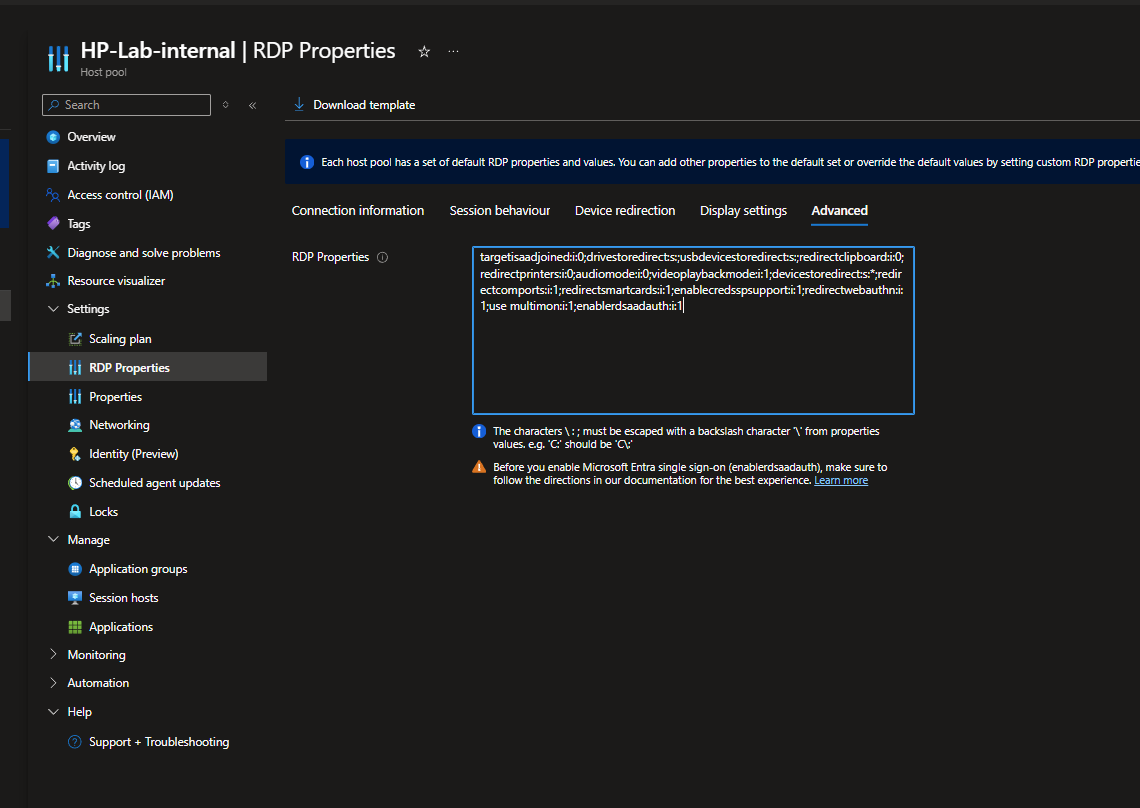This screenshot has width=1140, height=808.
Task: Open Overview in the sidebar
Action: (91, 137)
